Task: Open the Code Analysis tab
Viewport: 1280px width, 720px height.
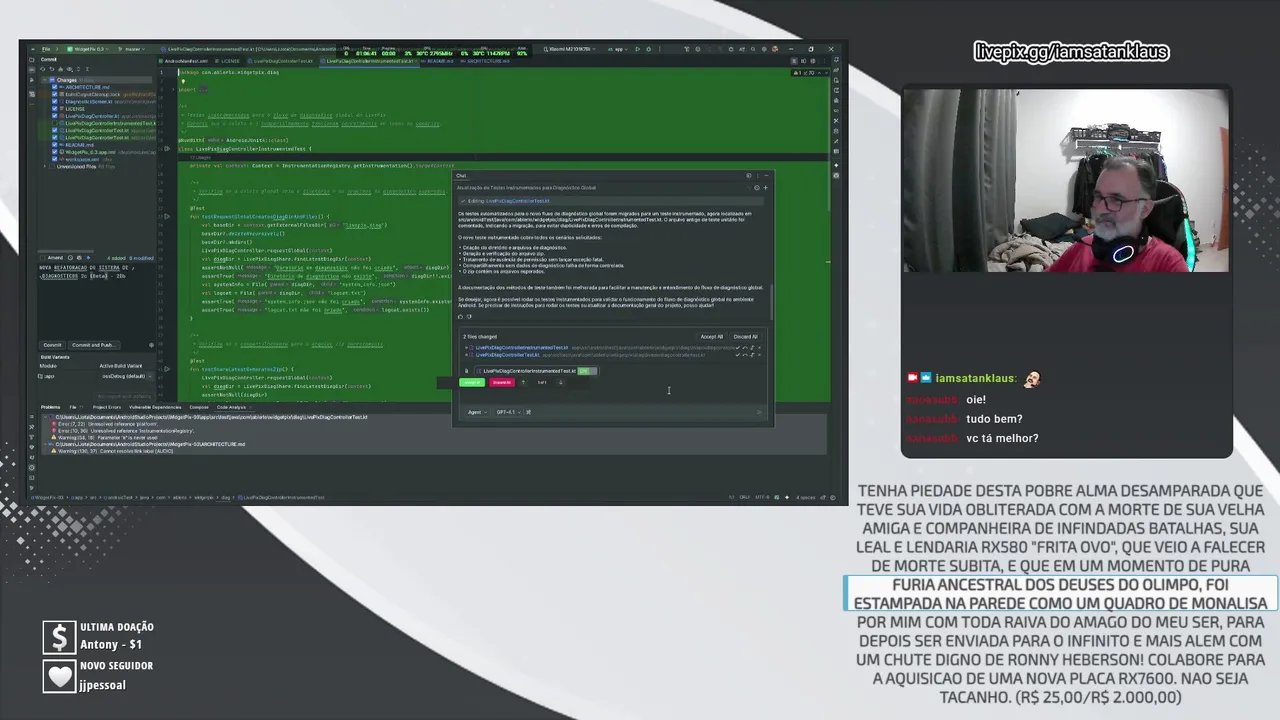Action: point(232,407)
